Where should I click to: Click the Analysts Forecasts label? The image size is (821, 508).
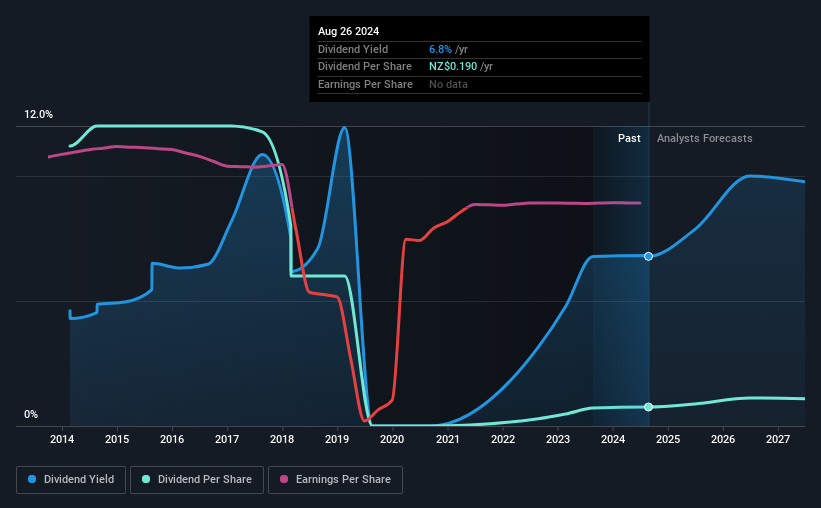(x=704, y=138)
